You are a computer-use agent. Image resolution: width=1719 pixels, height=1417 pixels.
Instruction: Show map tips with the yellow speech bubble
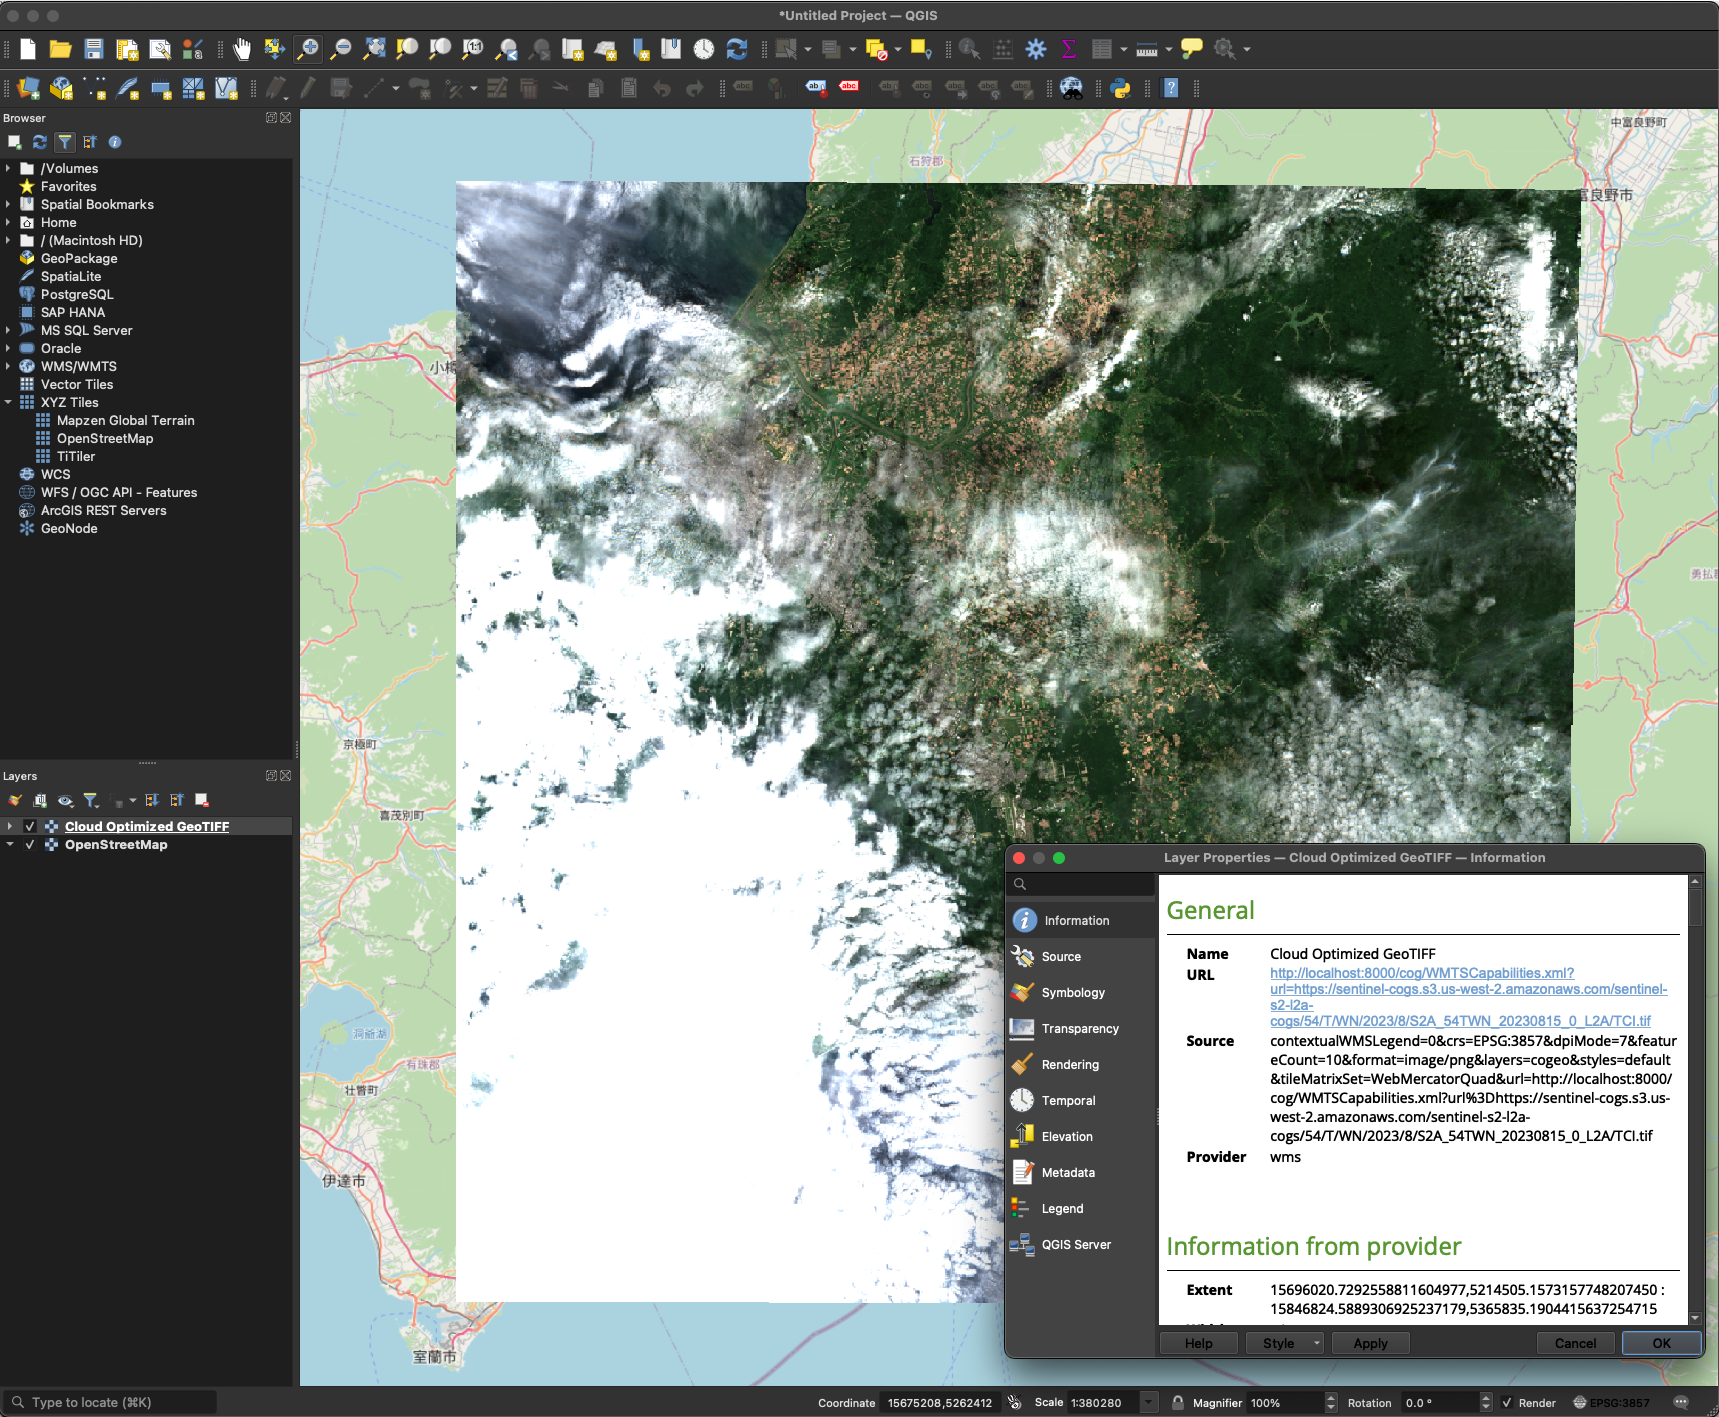pos(1191,49)
